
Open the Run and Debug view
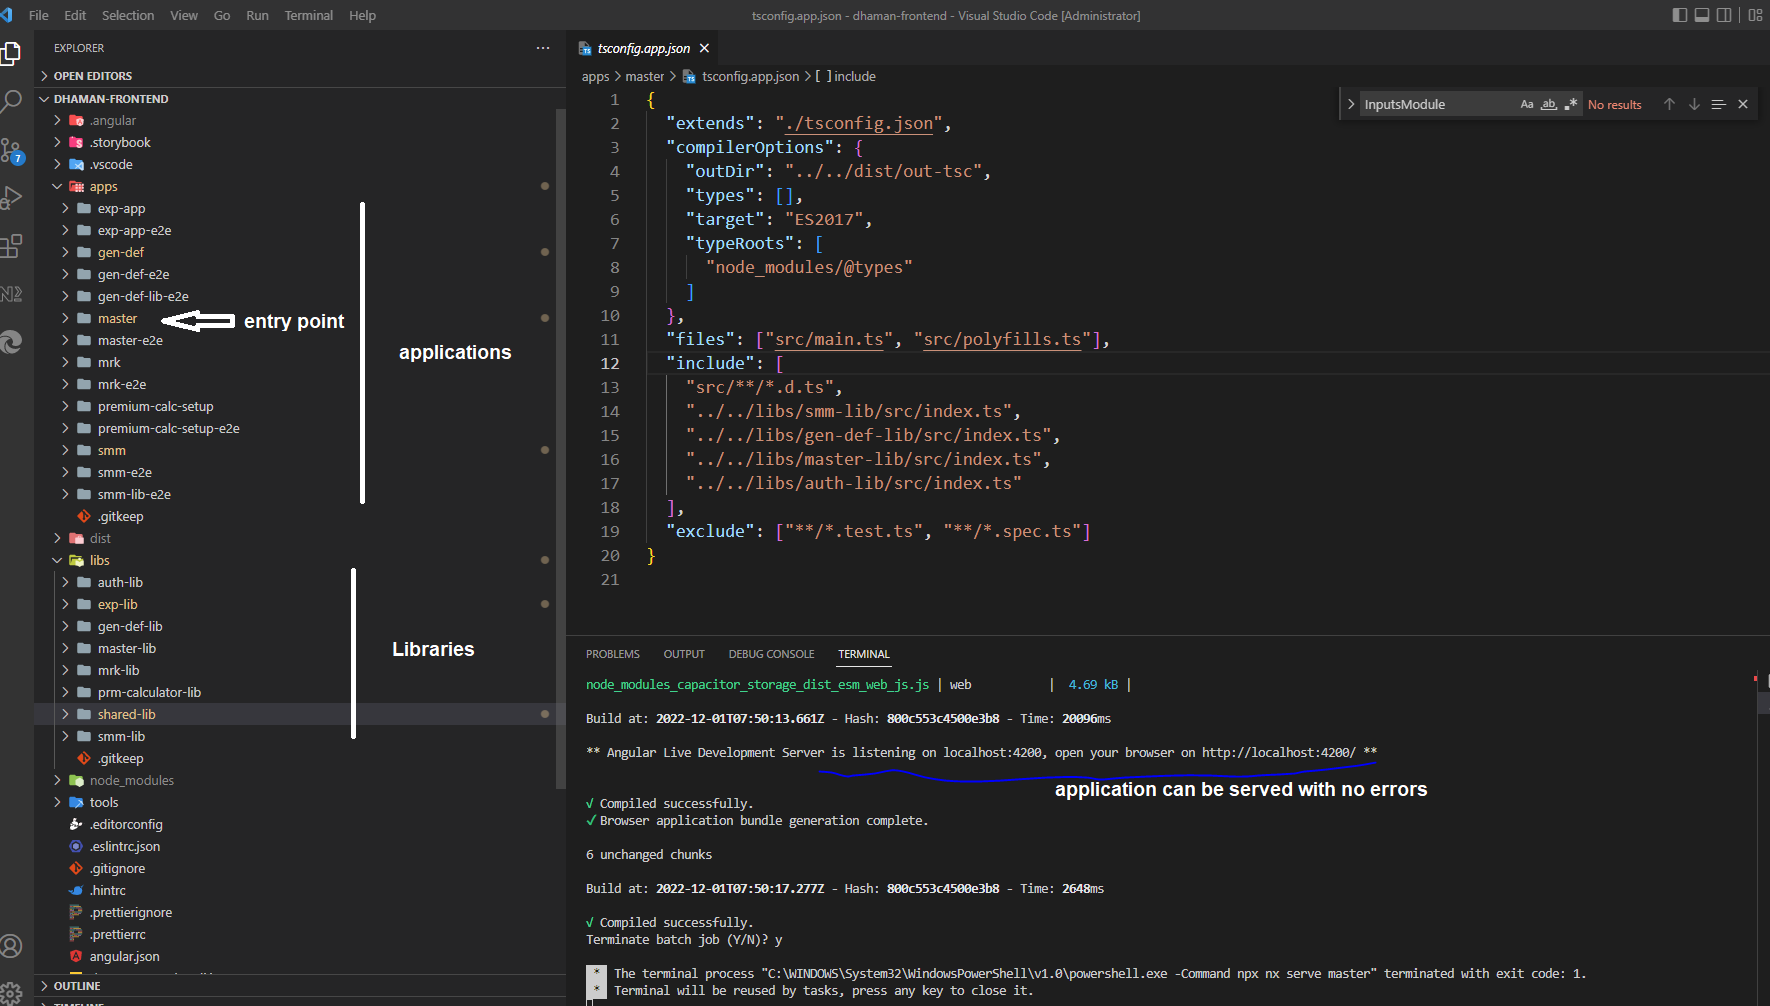point(12,198)
